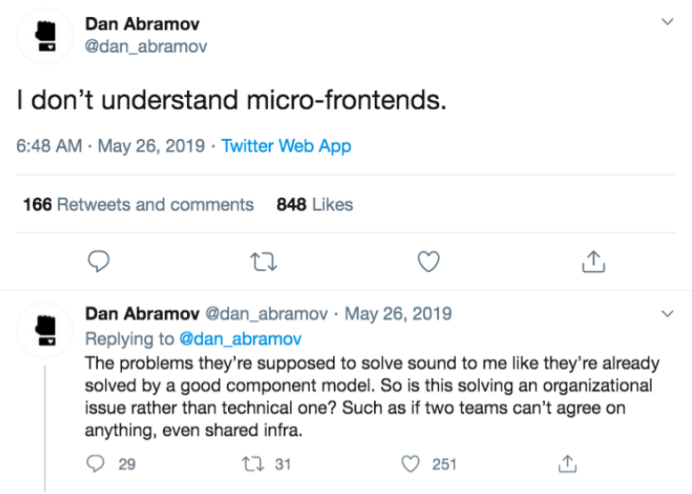This screenshot has width=692, height=494.
Task: Click Dan Abramov's avatar on the reply
Action: (45, 329)
